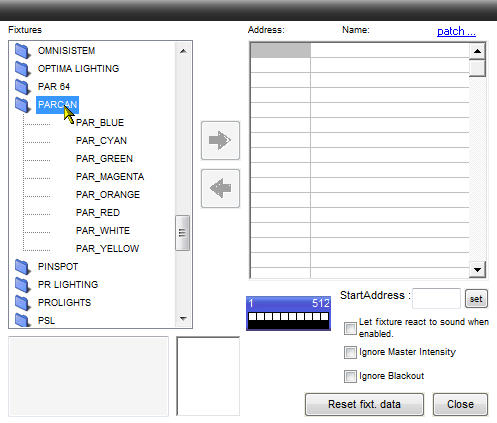Select PAR_MAGENTA fixture from the list

point(110,177)
